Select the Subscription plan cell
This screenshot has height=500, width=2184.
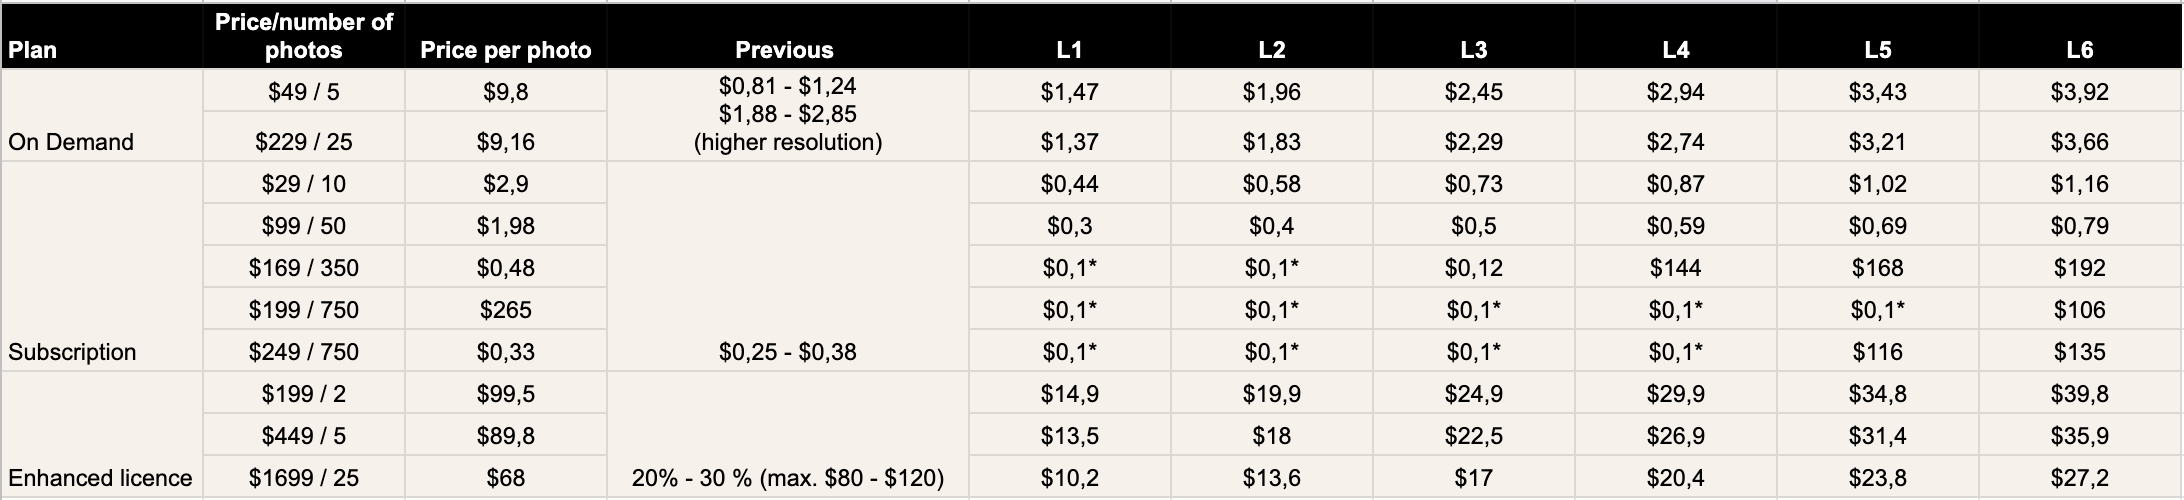coord(102,267)
